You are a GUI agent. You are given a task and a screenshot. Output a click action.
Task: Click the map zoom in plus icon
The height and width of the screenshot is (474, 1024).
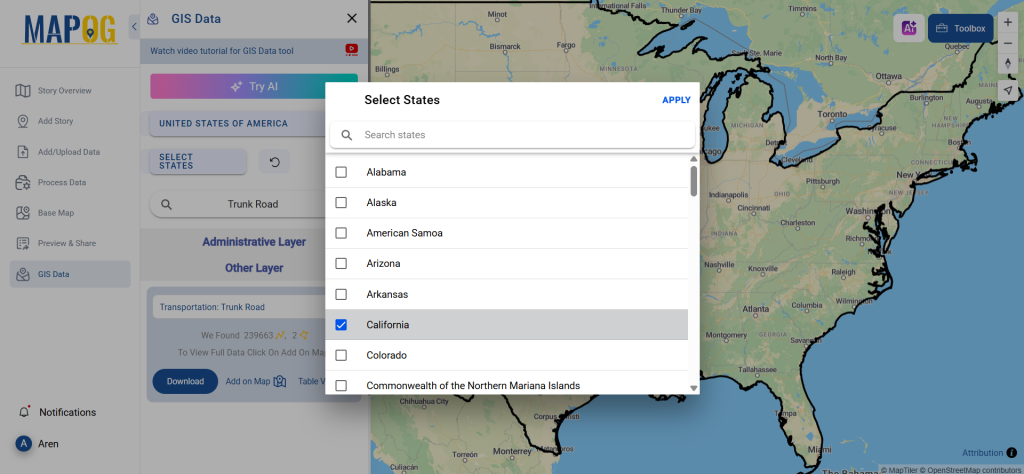1008,21
